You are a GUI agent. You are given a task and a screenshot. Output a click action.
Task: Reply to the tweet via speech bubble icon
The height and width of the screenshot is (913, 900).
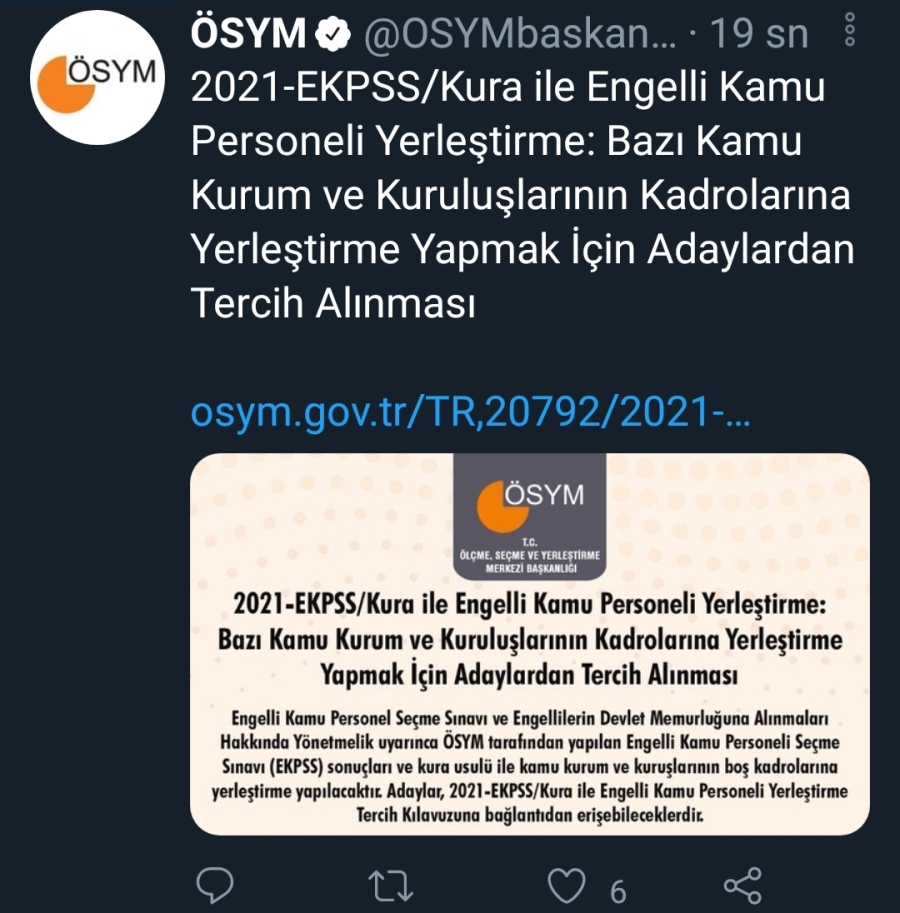215,885
